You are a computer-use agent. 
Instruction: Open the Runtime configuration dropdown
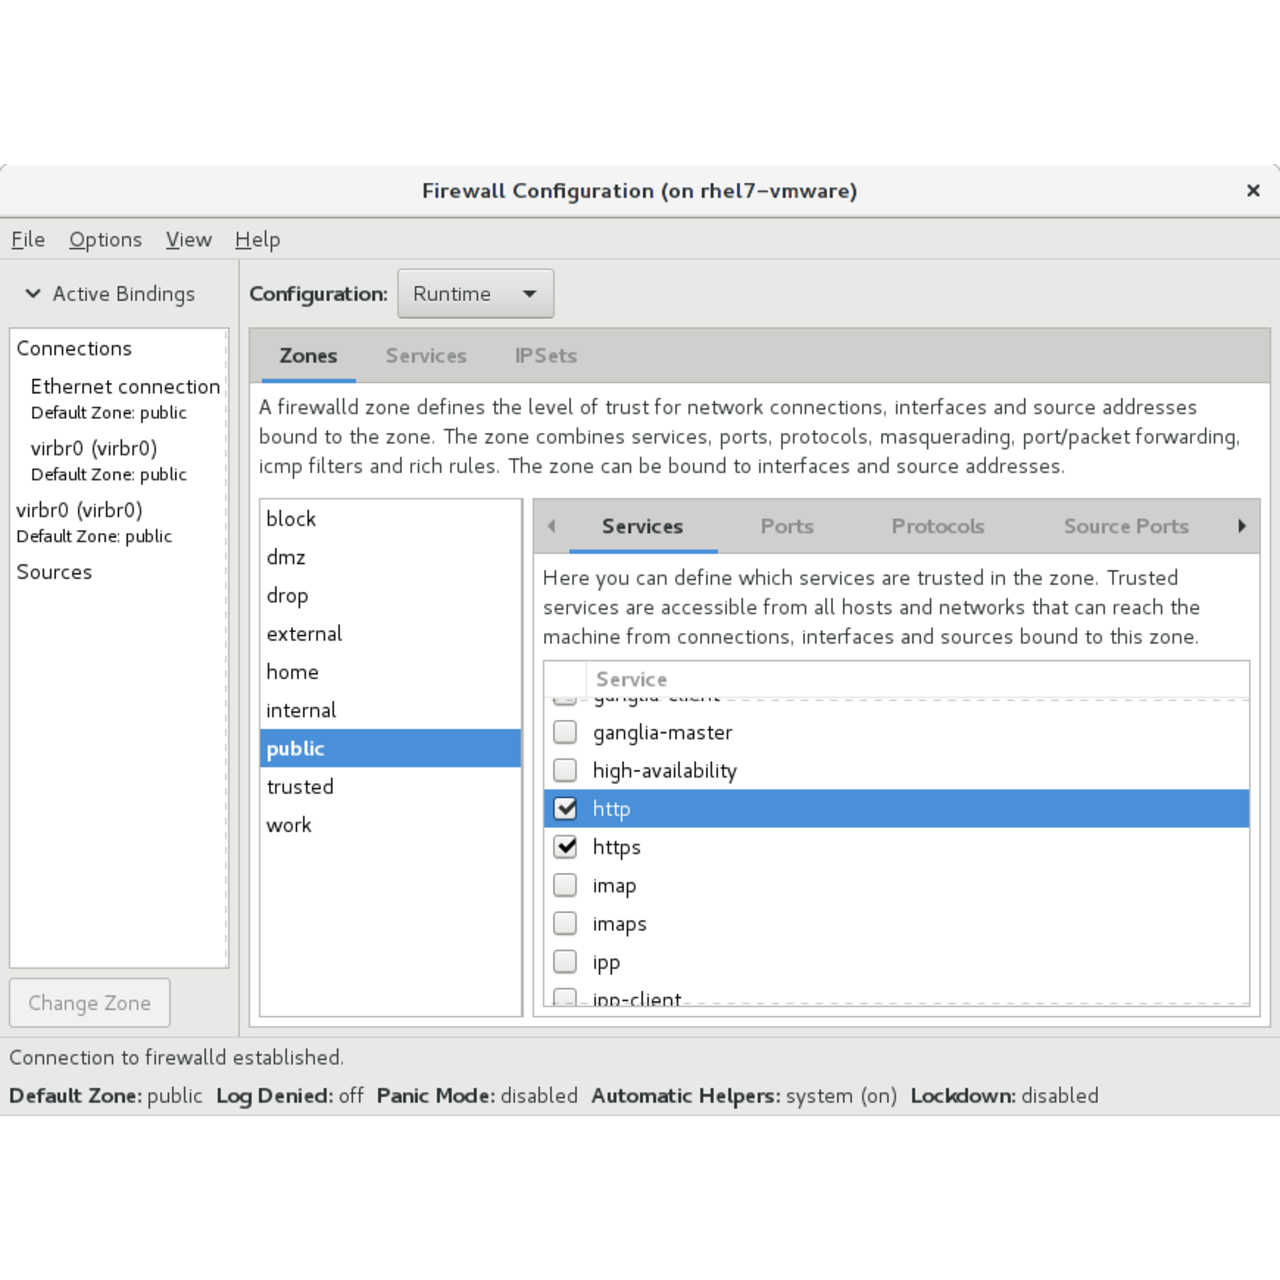coord(475,293)
